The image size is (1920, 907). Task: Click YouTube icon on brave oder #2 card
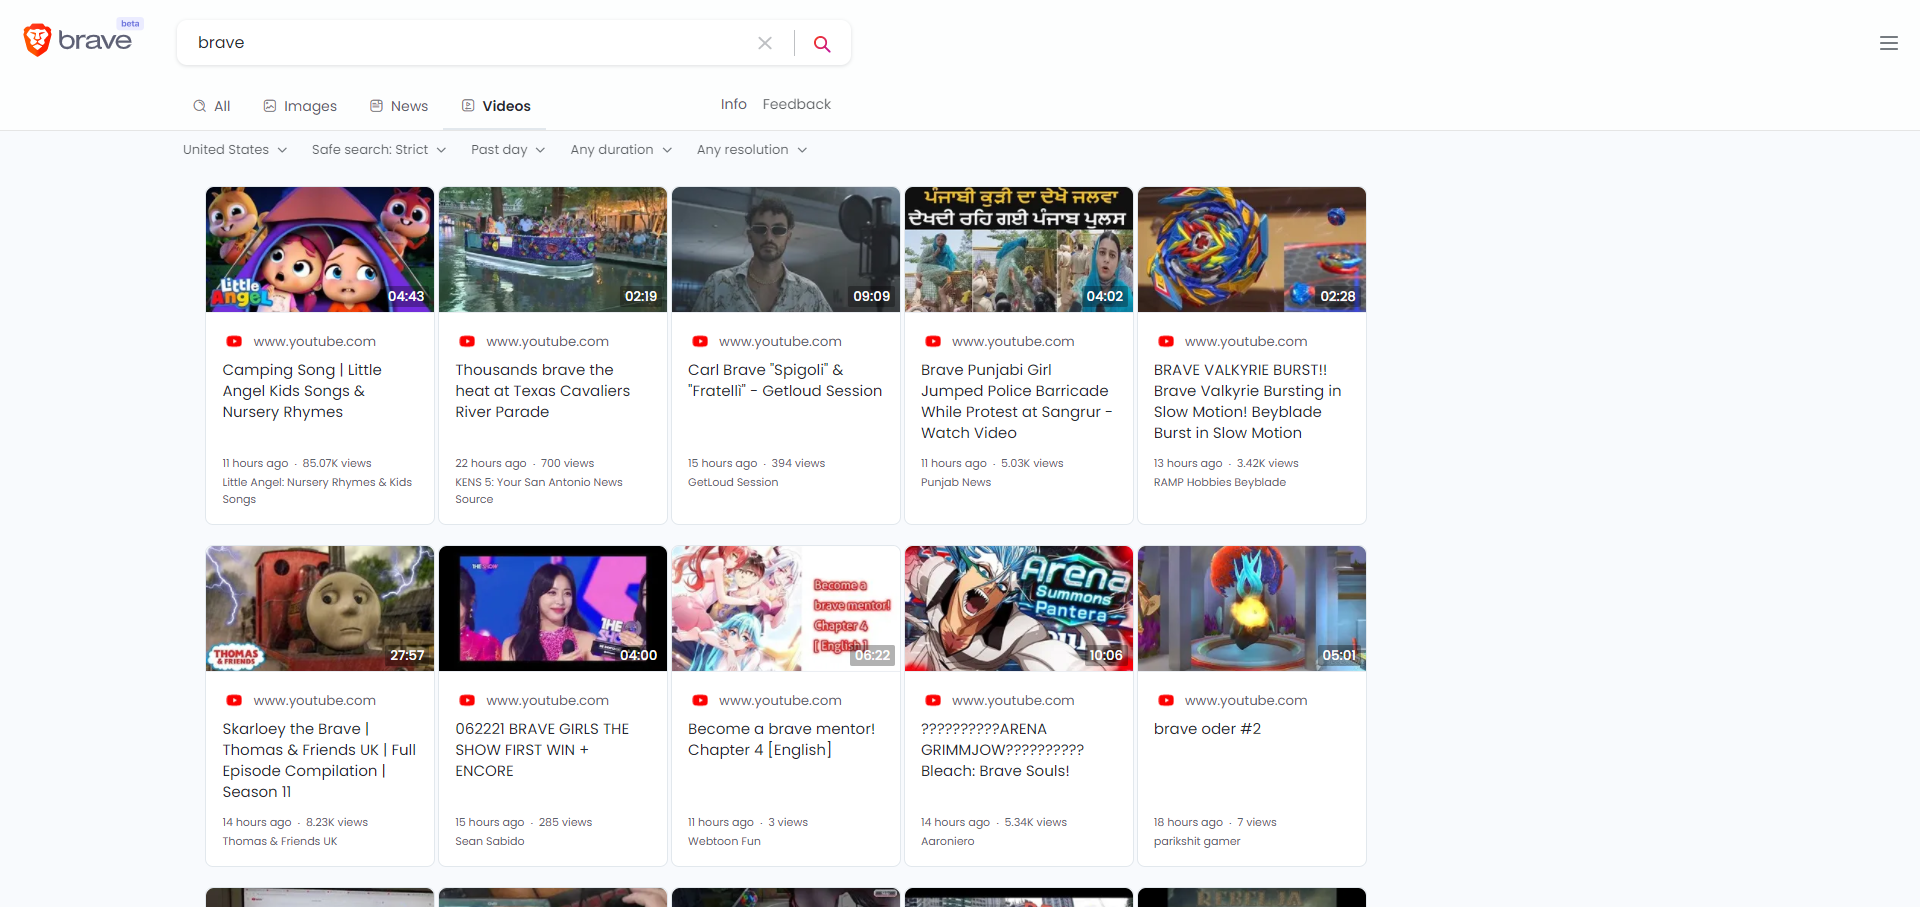pyautogui.click(x=1166, y=700)
